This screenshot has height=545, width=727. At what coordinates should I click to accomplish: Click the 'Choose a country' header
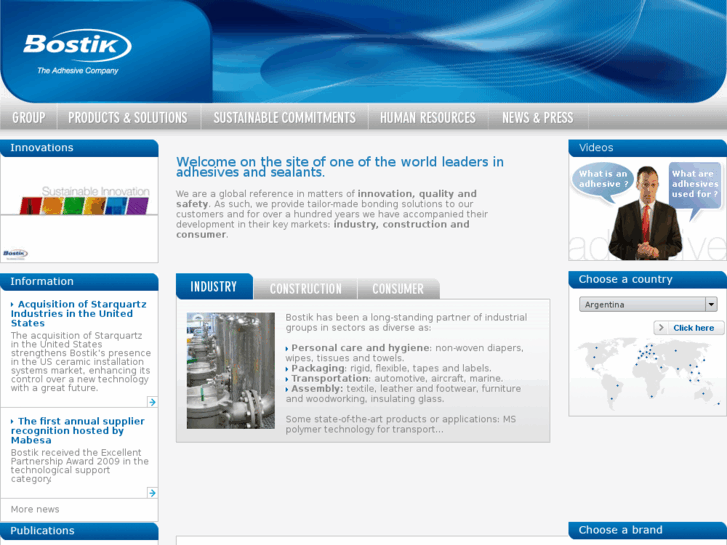(x=647, y=280)
